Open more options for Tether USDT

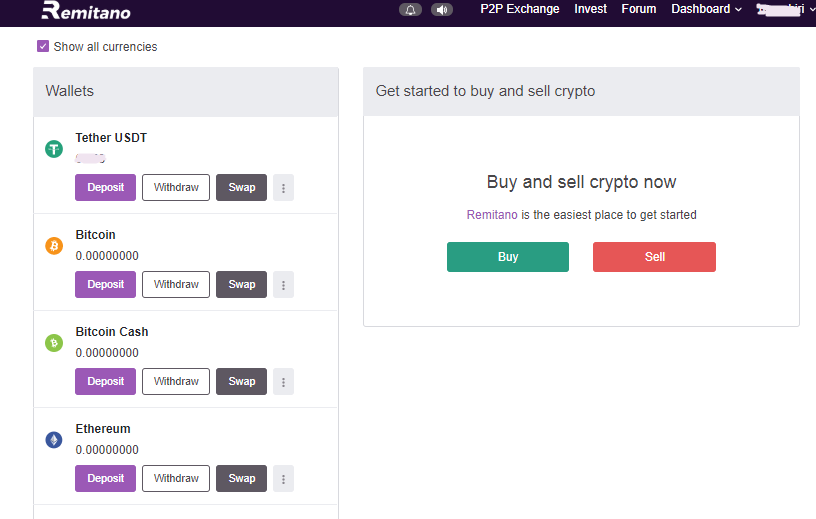coord(283,187)
